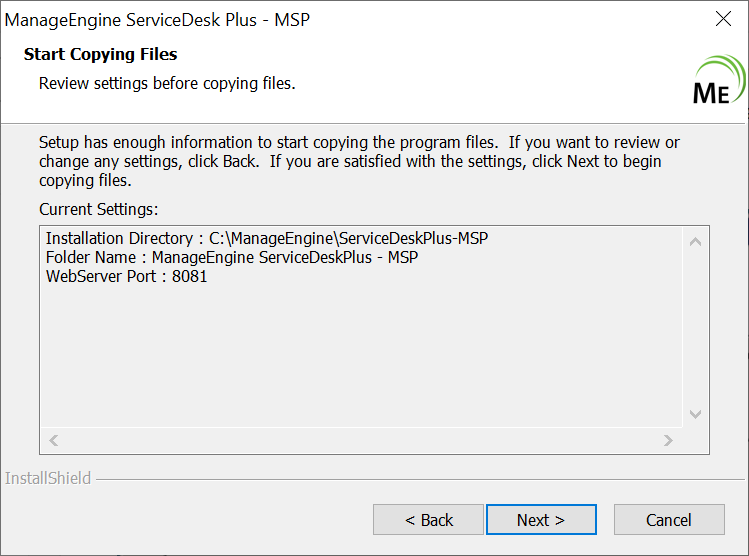The height and width of the screenshot is (556, 749).
Task: Click the Current Settings label
Action: pos(99,210)
